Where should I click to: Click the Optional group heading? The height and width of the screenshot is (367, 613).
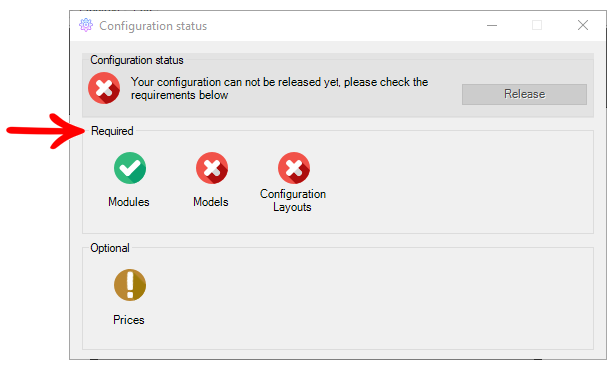click(x=110, y=248)
